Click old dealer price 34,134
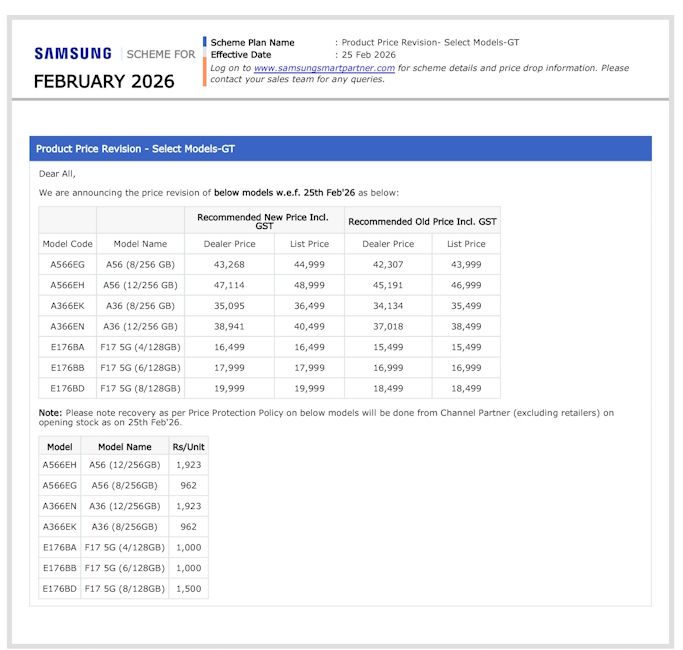 point(388,305)
